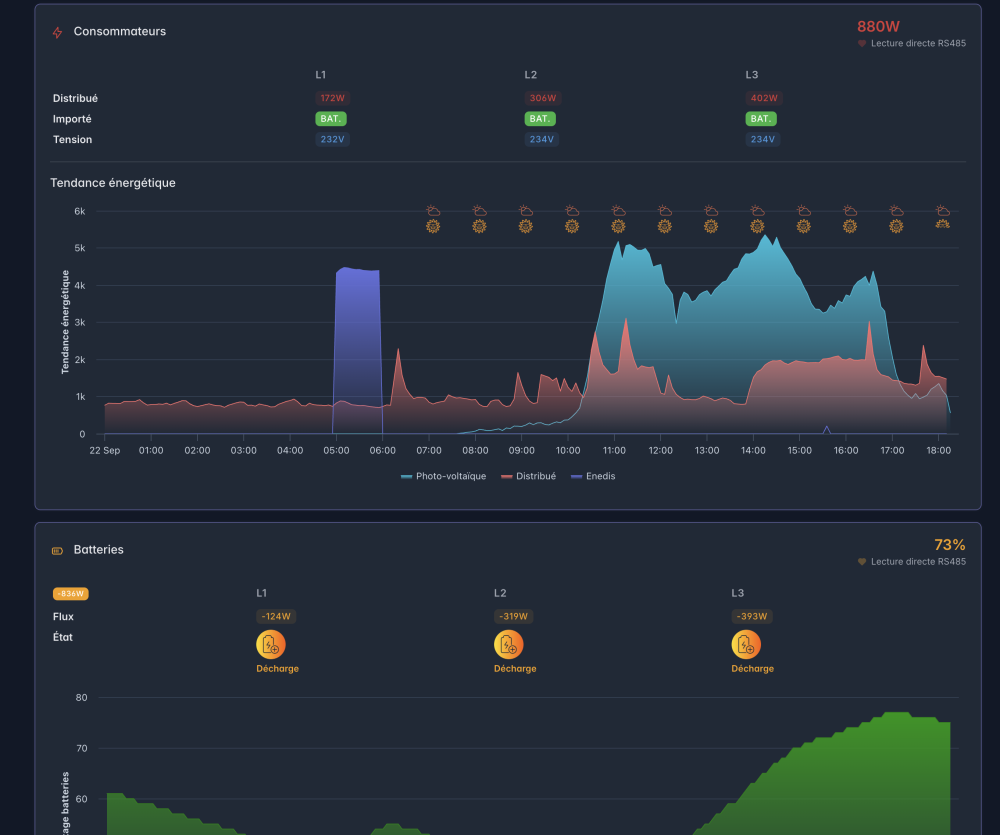The width and height of the screenshot is (1000, 835).
Task: Click the -319W flux value for L2
Action: pos(513,617)
